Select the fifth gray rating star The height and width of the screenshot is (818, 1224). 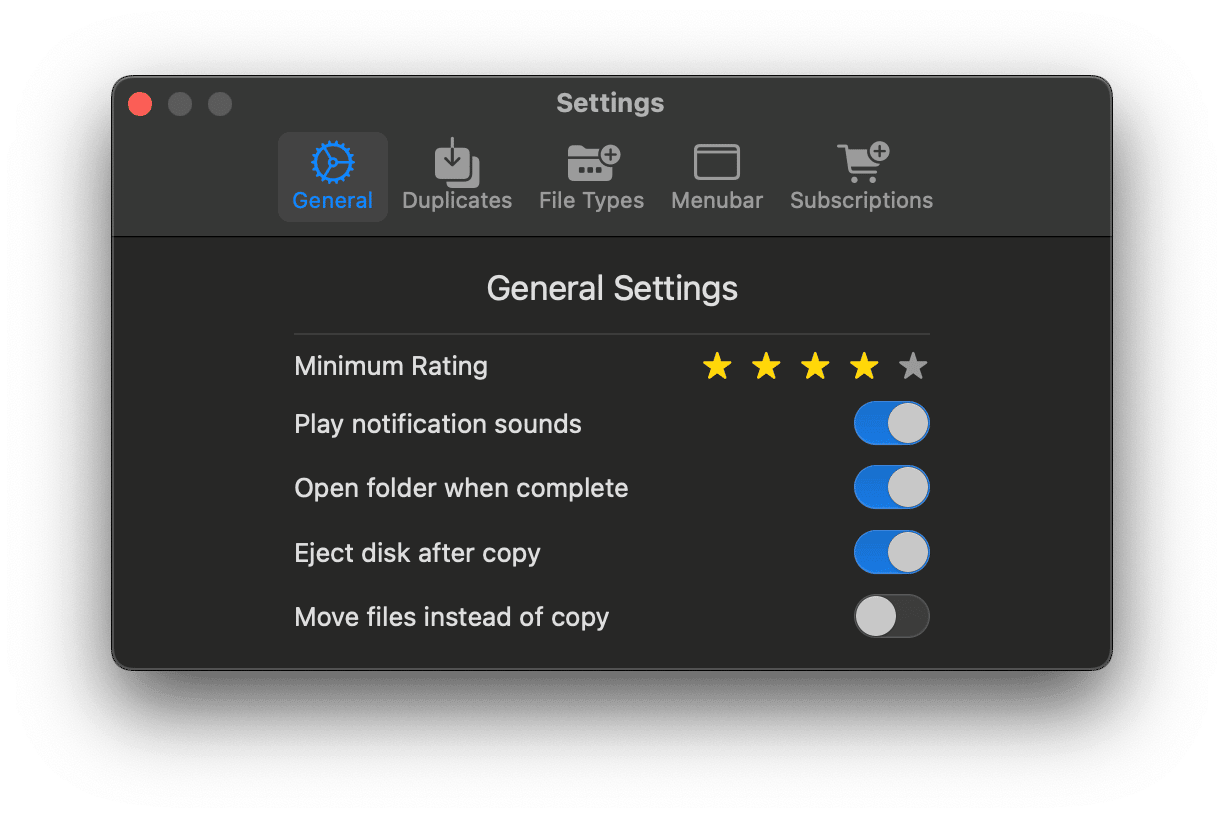pos(912,366)
